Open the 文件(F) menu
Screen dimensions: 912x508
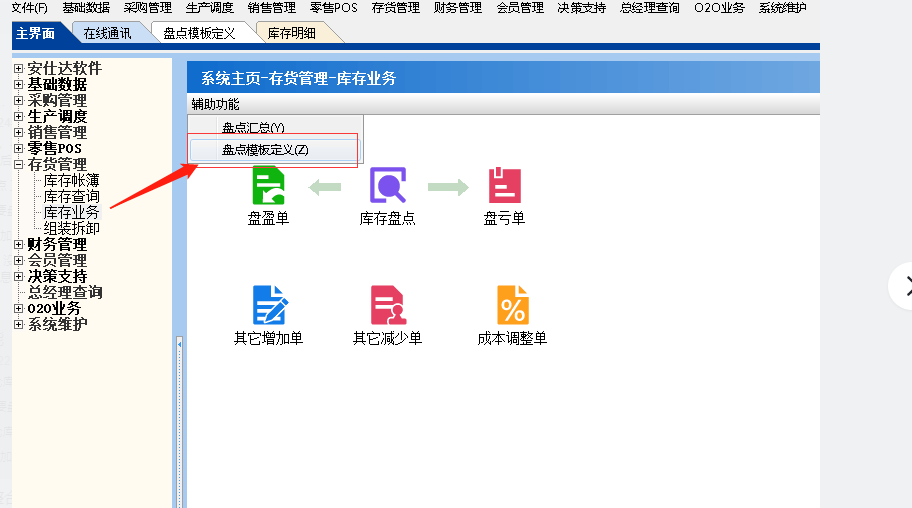point(30,8)
